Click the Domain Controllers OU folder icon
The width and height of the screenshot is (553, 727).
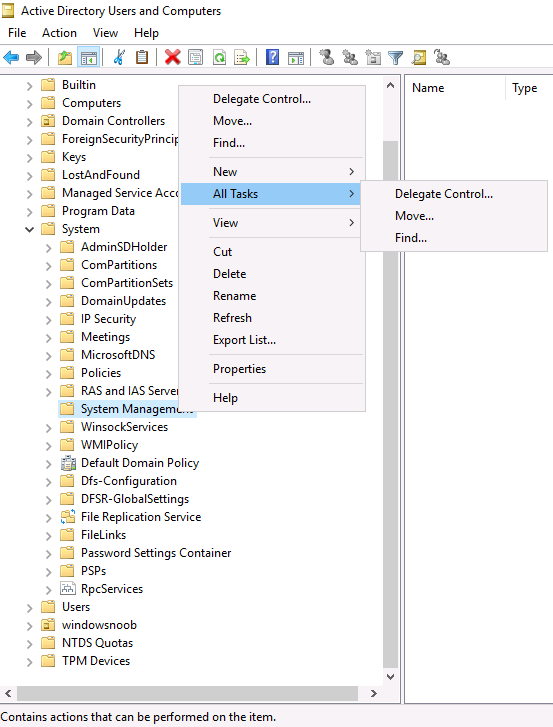[x=48, y=121]
